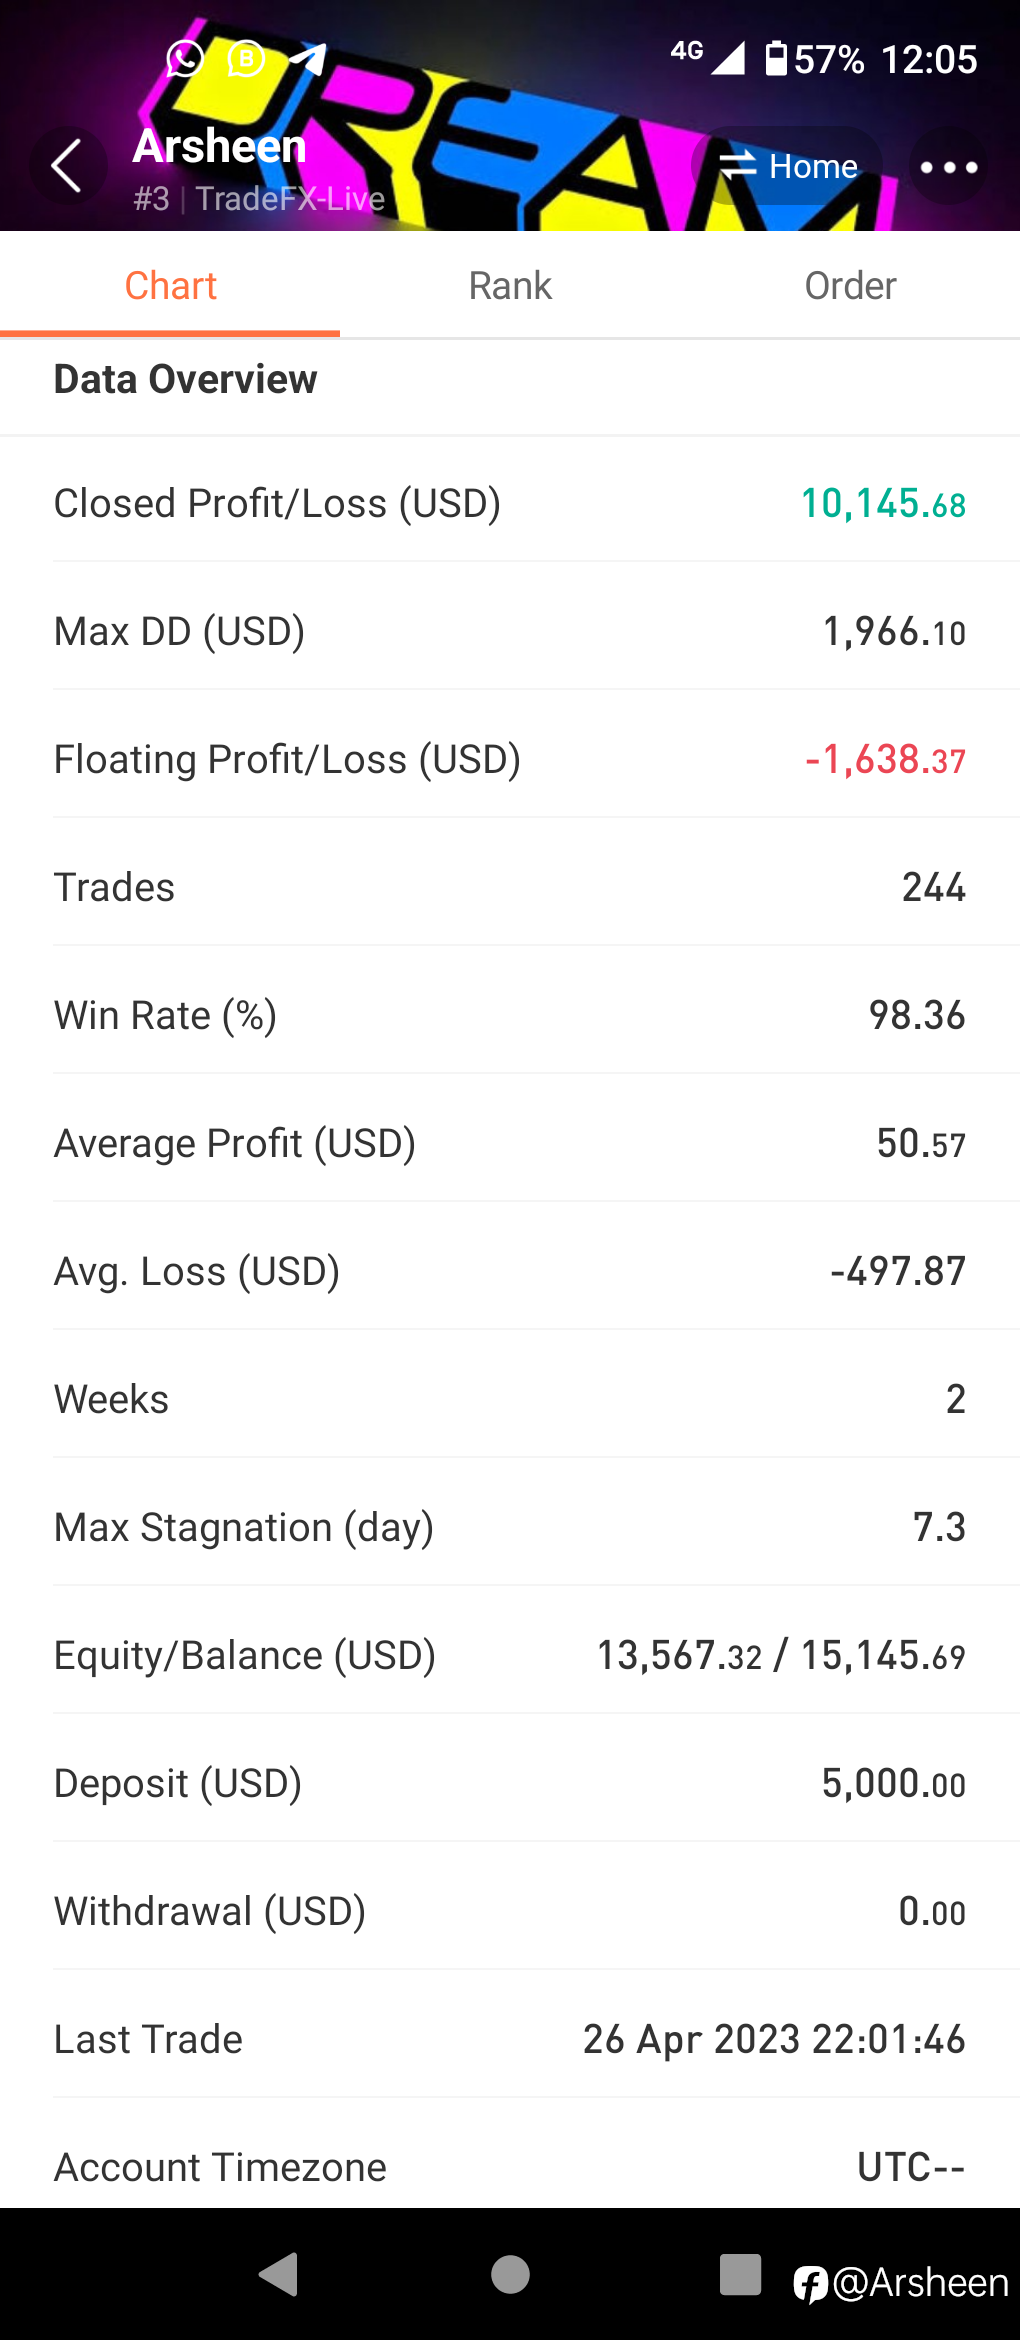The height and width of the screenshot is (2340, 1020).
Task: Tap the Arsheen account name
Action: 220,146
